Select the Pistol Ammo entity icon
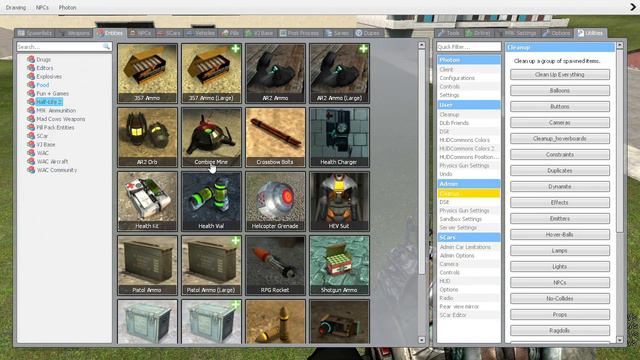The image size is (640, 360). click(x=147, y=265)
